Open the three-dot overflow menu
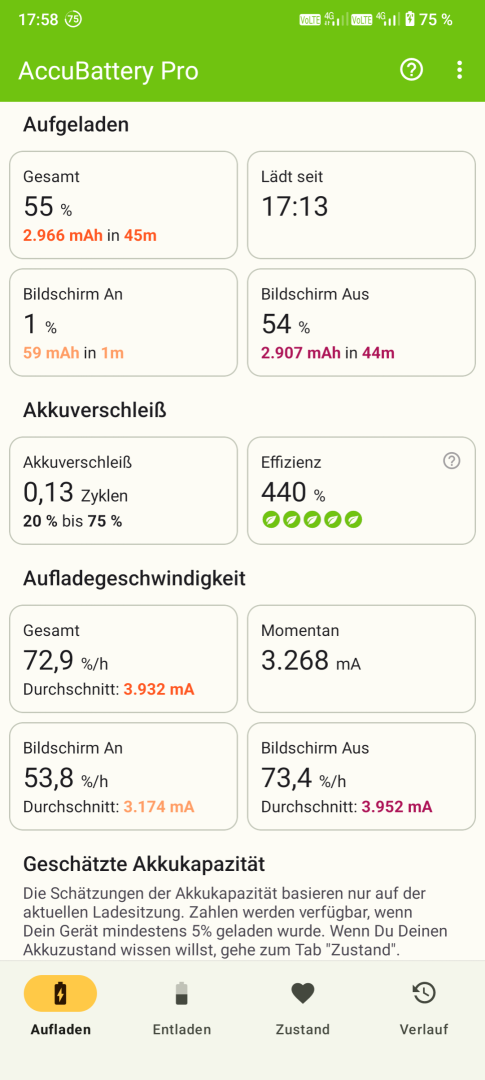 (460, 70)
